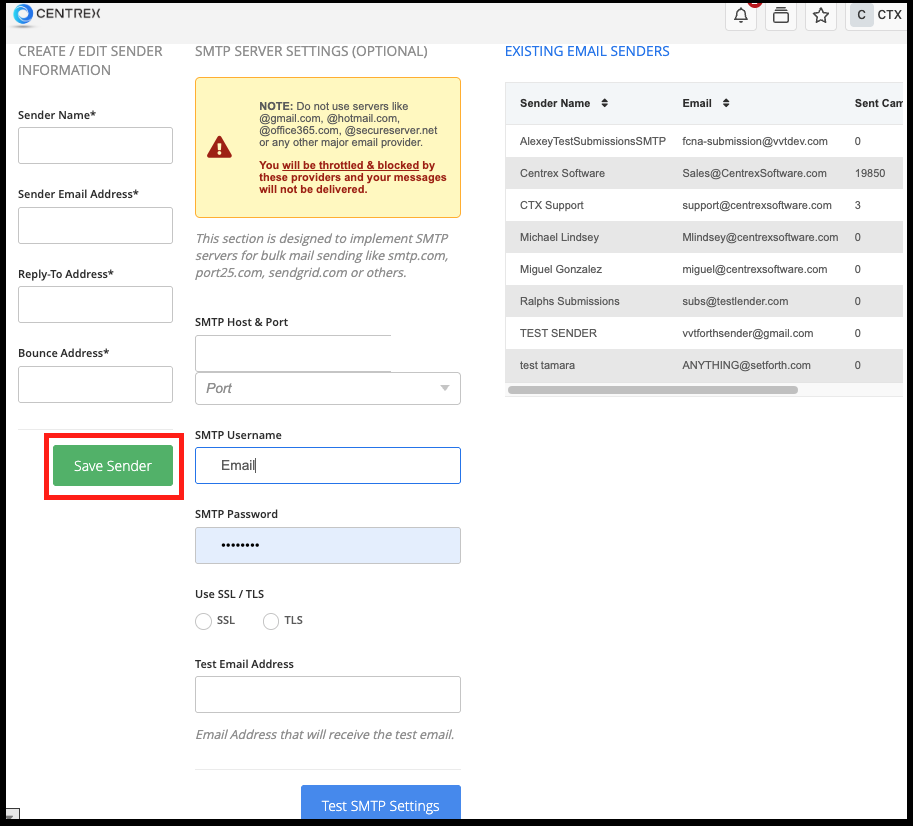Viewport: 913px width, 826px height.
Task: Click the Centrex logo
Action: click(x=56, y=14)
